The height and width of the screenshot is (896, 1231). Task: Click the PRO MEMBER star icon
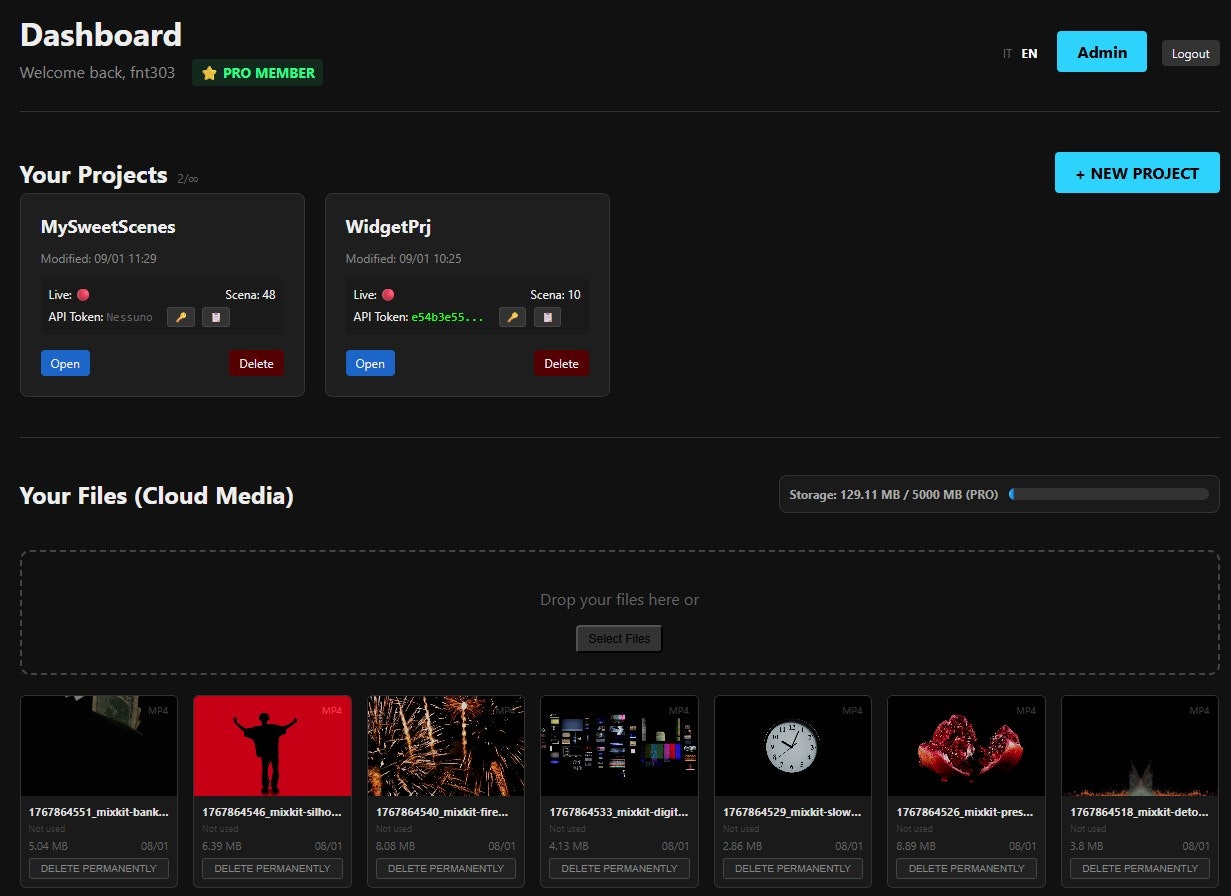click(x=211, y=72)
